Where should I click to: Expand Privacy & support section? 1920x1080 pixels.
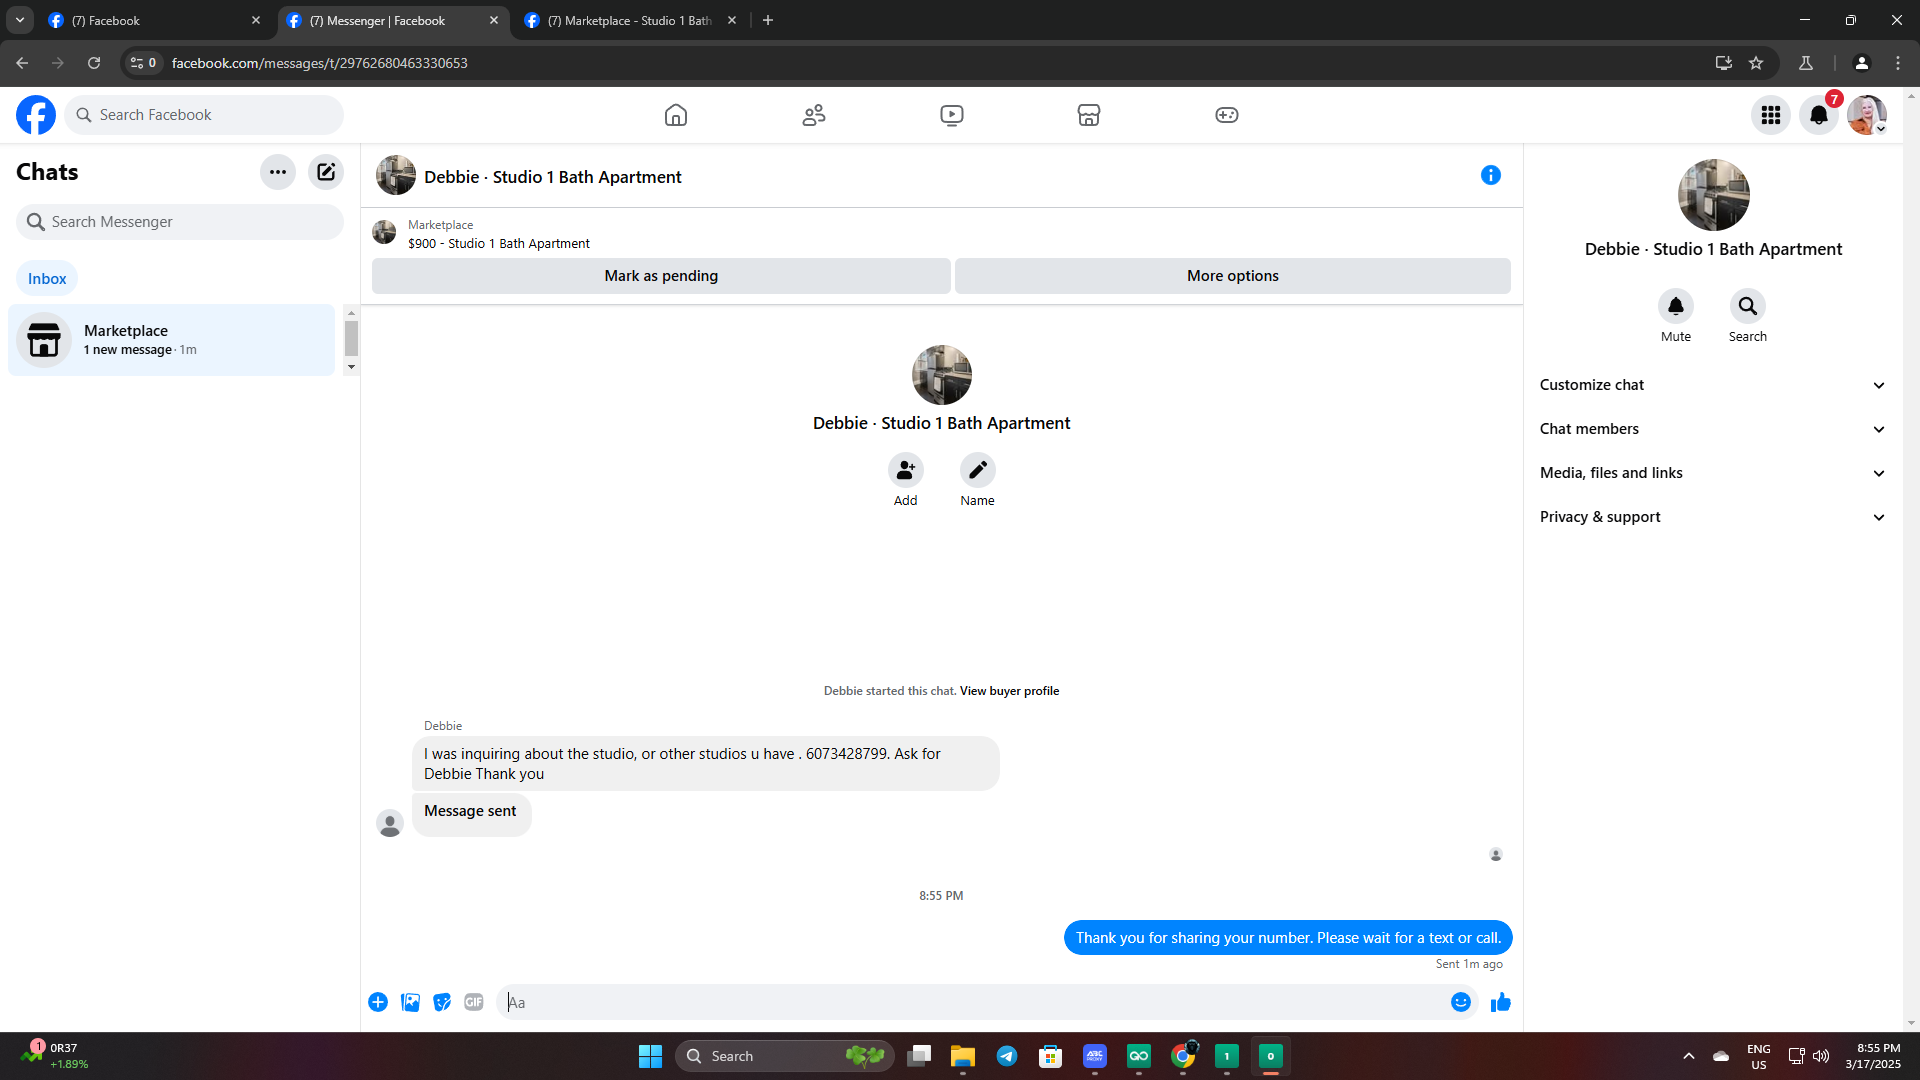tap(1713, 517)
